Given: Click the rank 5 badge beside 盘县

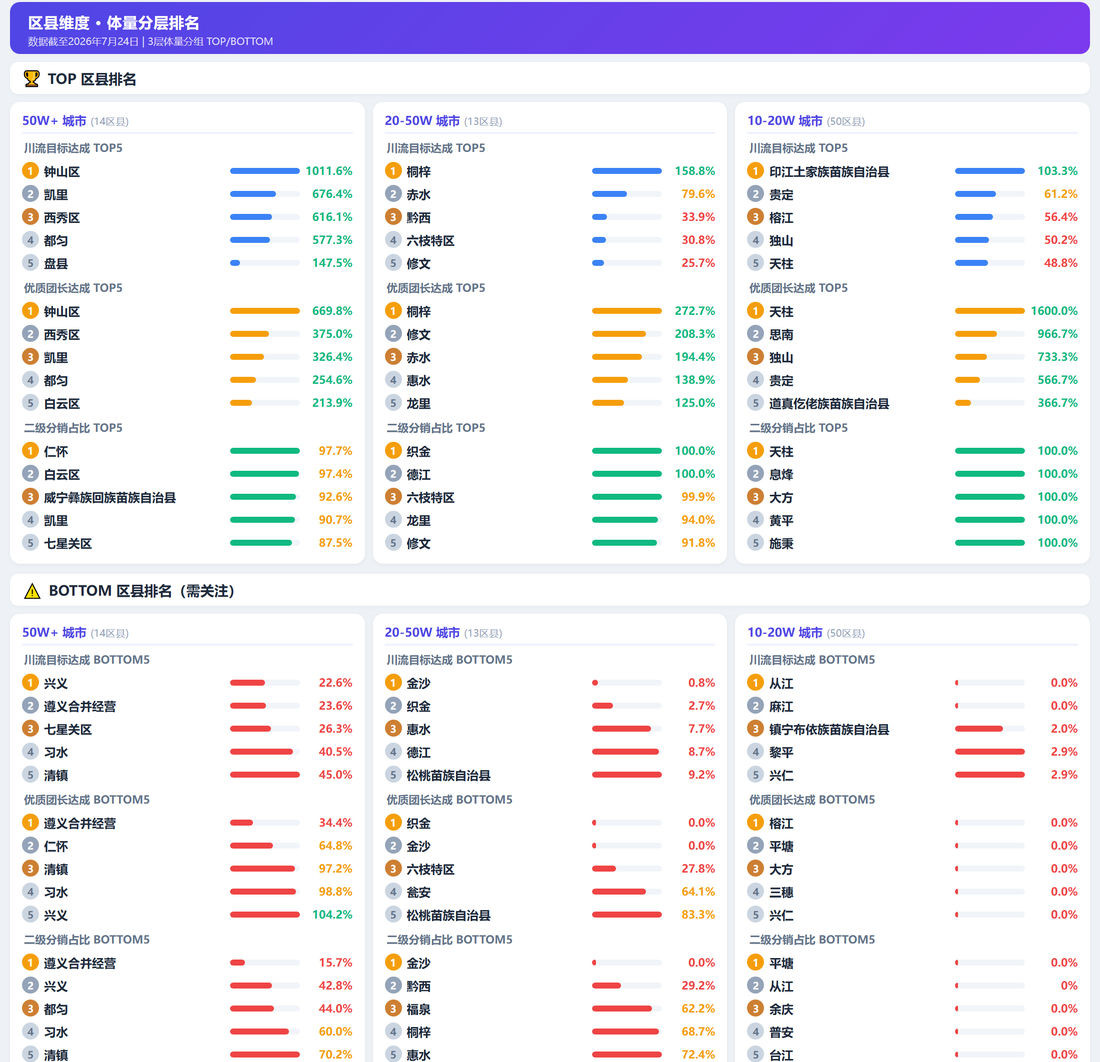Looking at the screenshot, I should (x=30, y=263).
